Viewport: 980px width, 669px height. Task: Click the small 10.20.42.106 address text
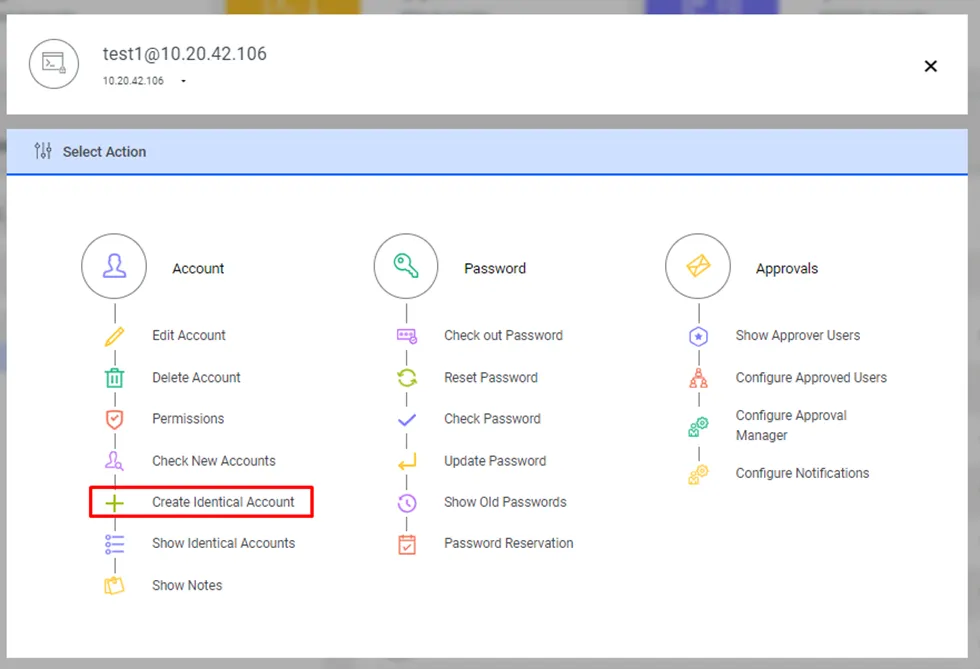click(x=133, y=81)
